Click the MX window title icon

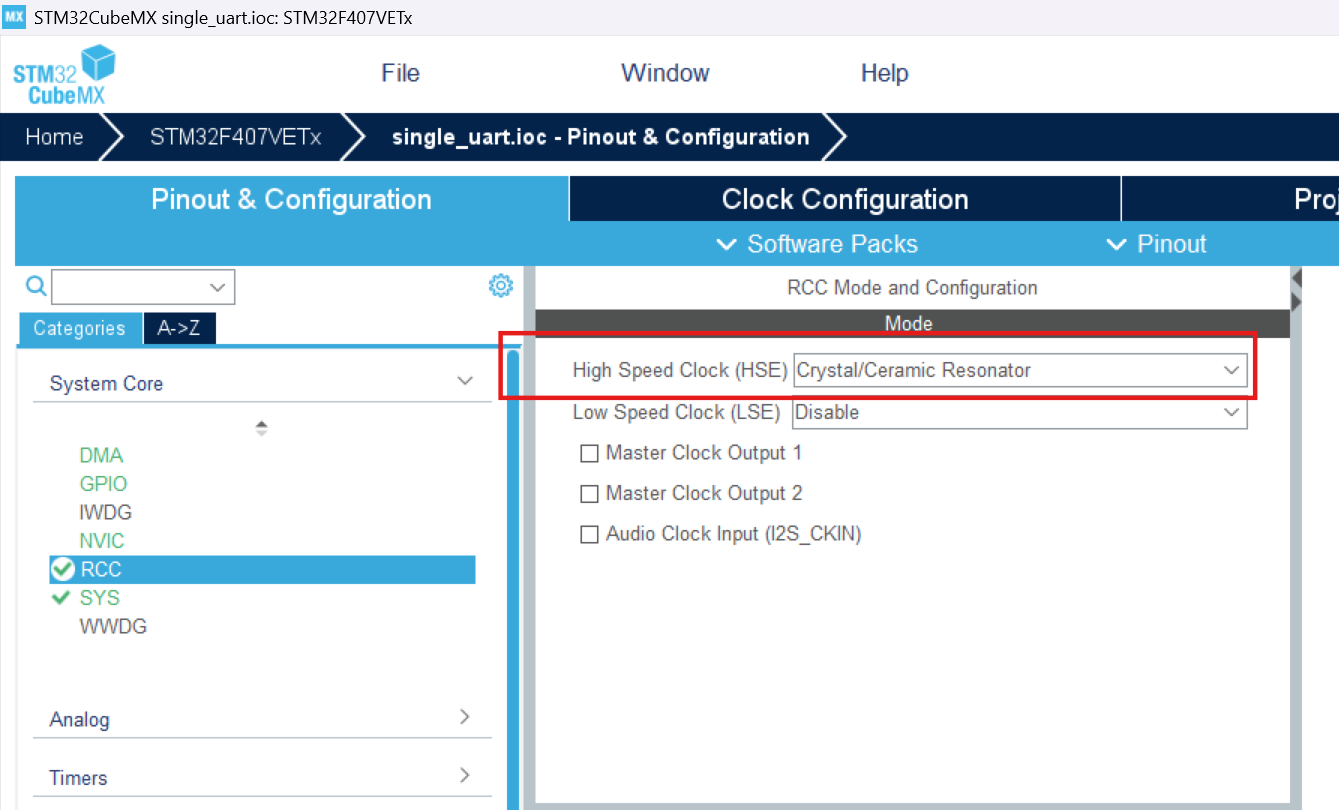click(14, 17)
